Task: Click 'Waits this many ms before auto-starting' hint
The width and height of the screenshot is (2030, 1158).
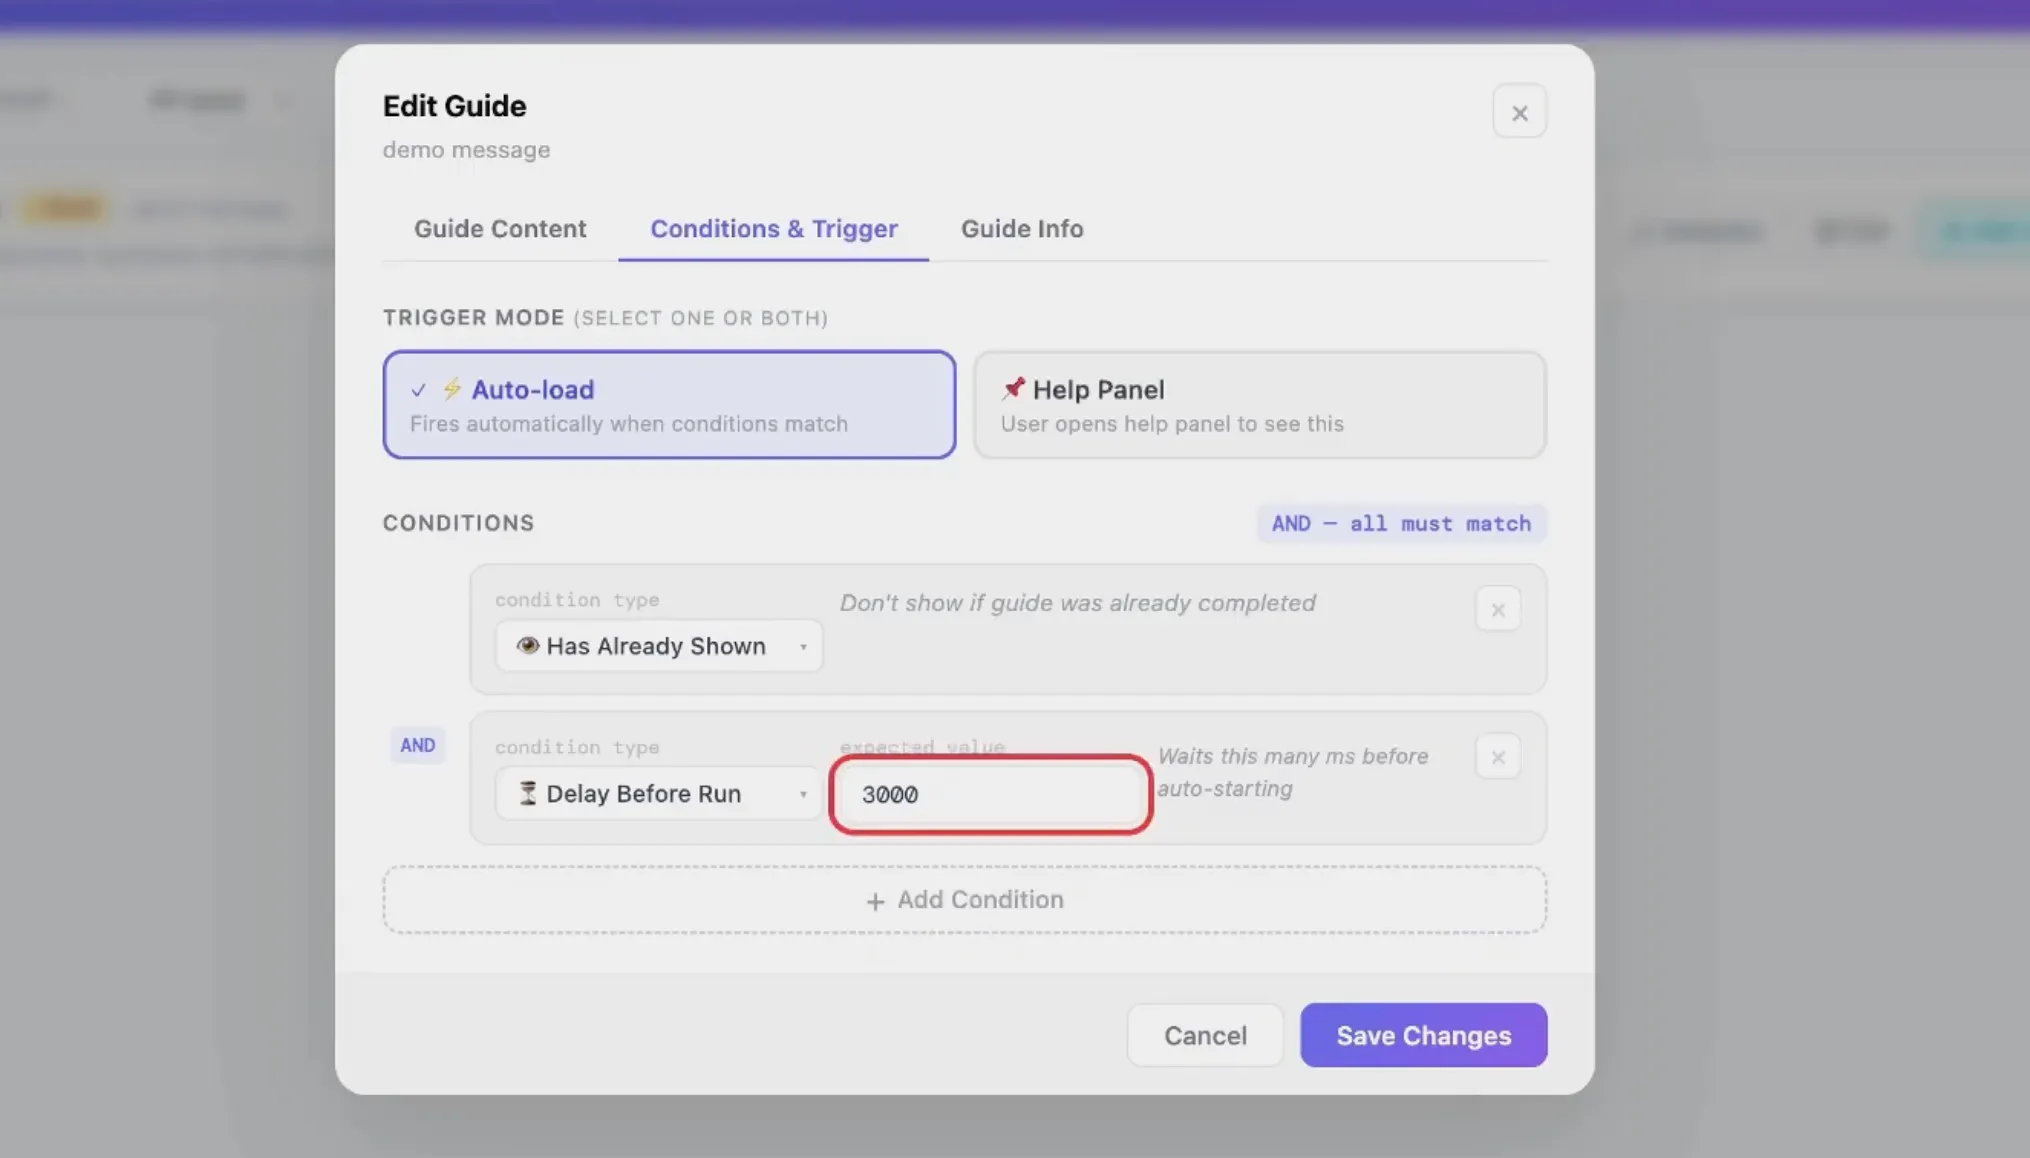Action: [x=1292, y=772]
